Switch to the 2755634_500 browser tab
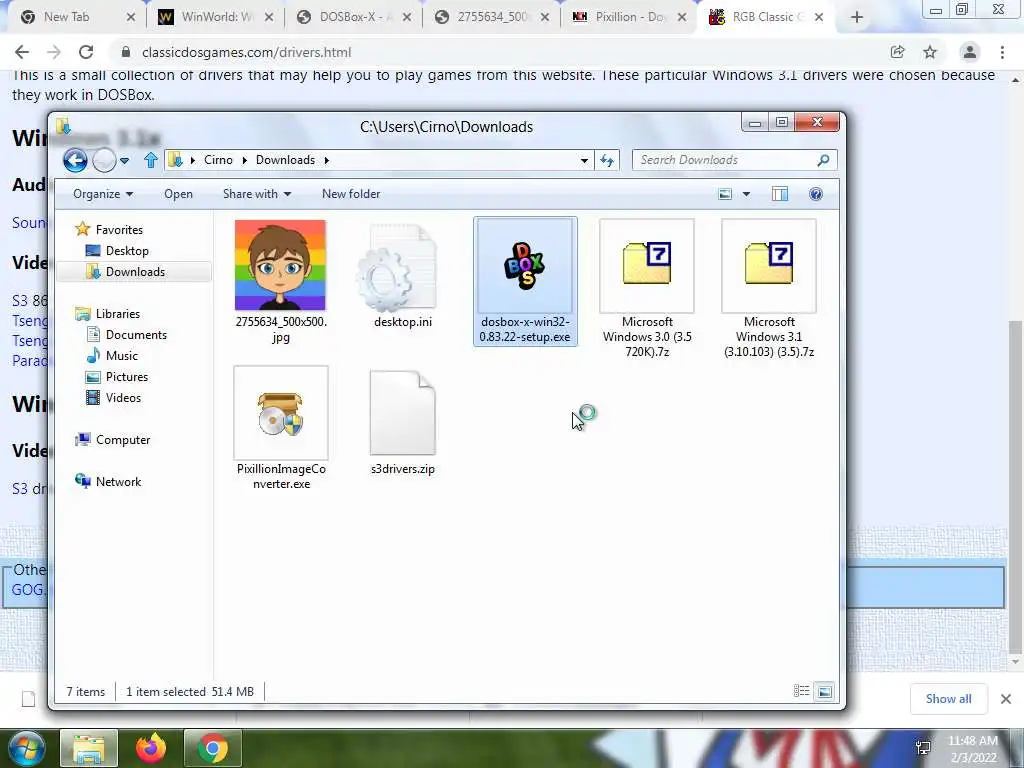 (491, 17)
